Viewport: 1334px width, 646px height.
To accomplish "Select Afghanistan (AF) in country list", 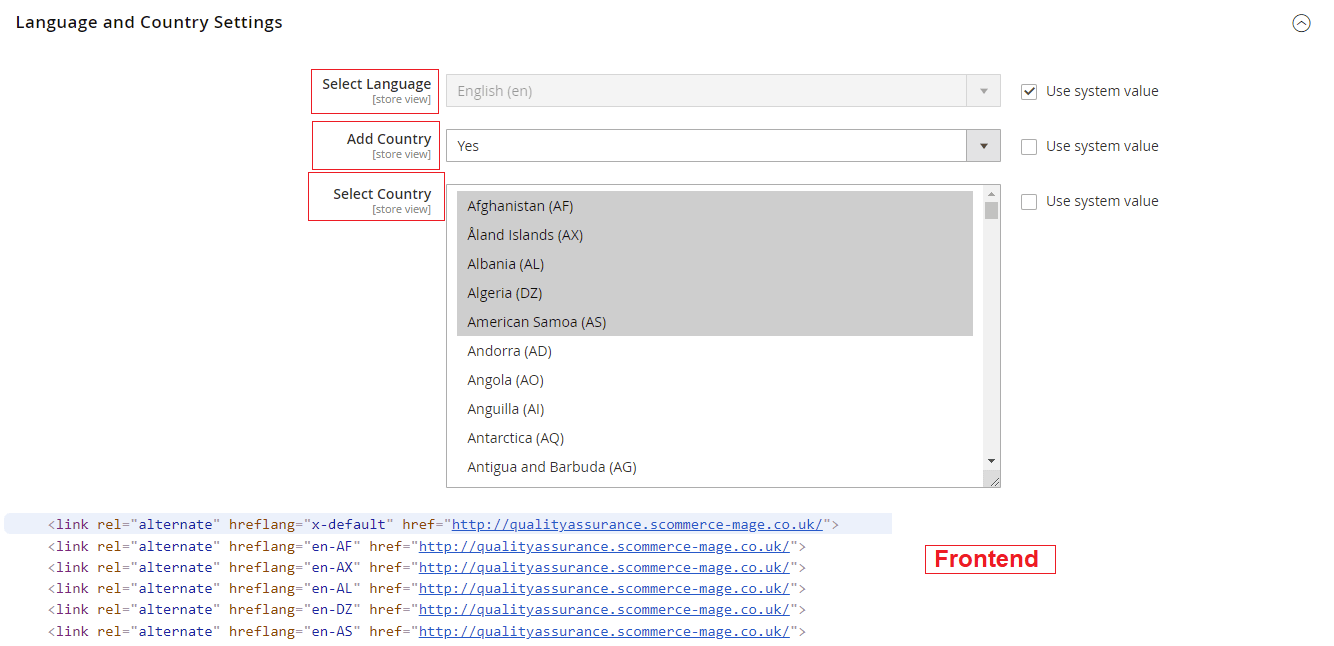I will click(520, 206).
